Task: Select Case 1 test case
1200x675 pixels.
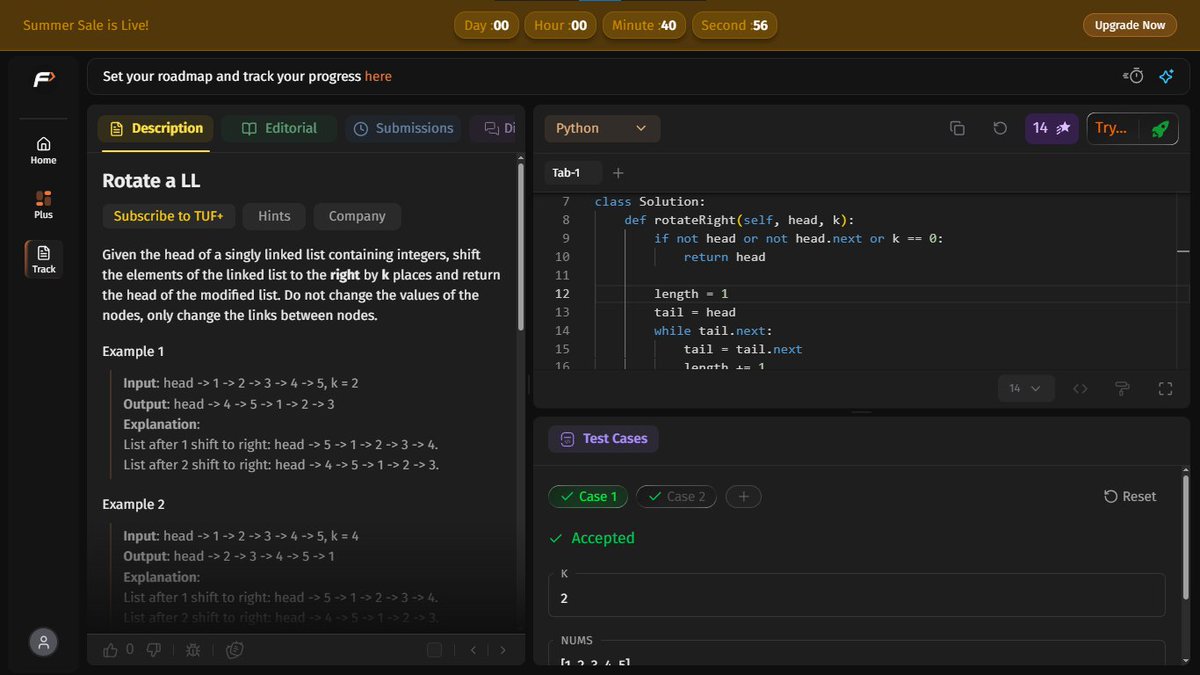Action: coord(588,496)
